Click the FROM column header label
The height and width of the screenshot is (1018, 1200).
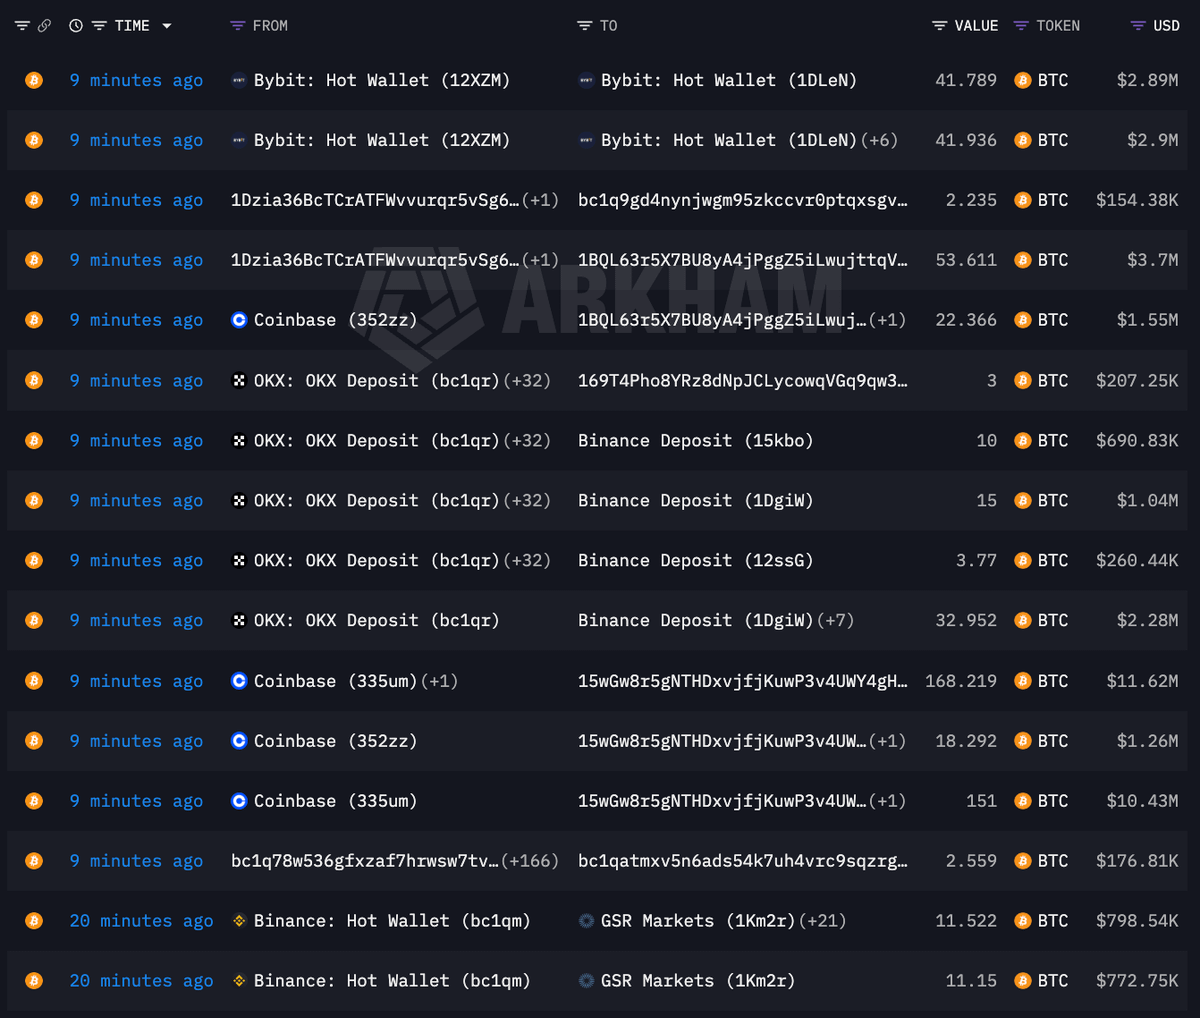(270, 26)
